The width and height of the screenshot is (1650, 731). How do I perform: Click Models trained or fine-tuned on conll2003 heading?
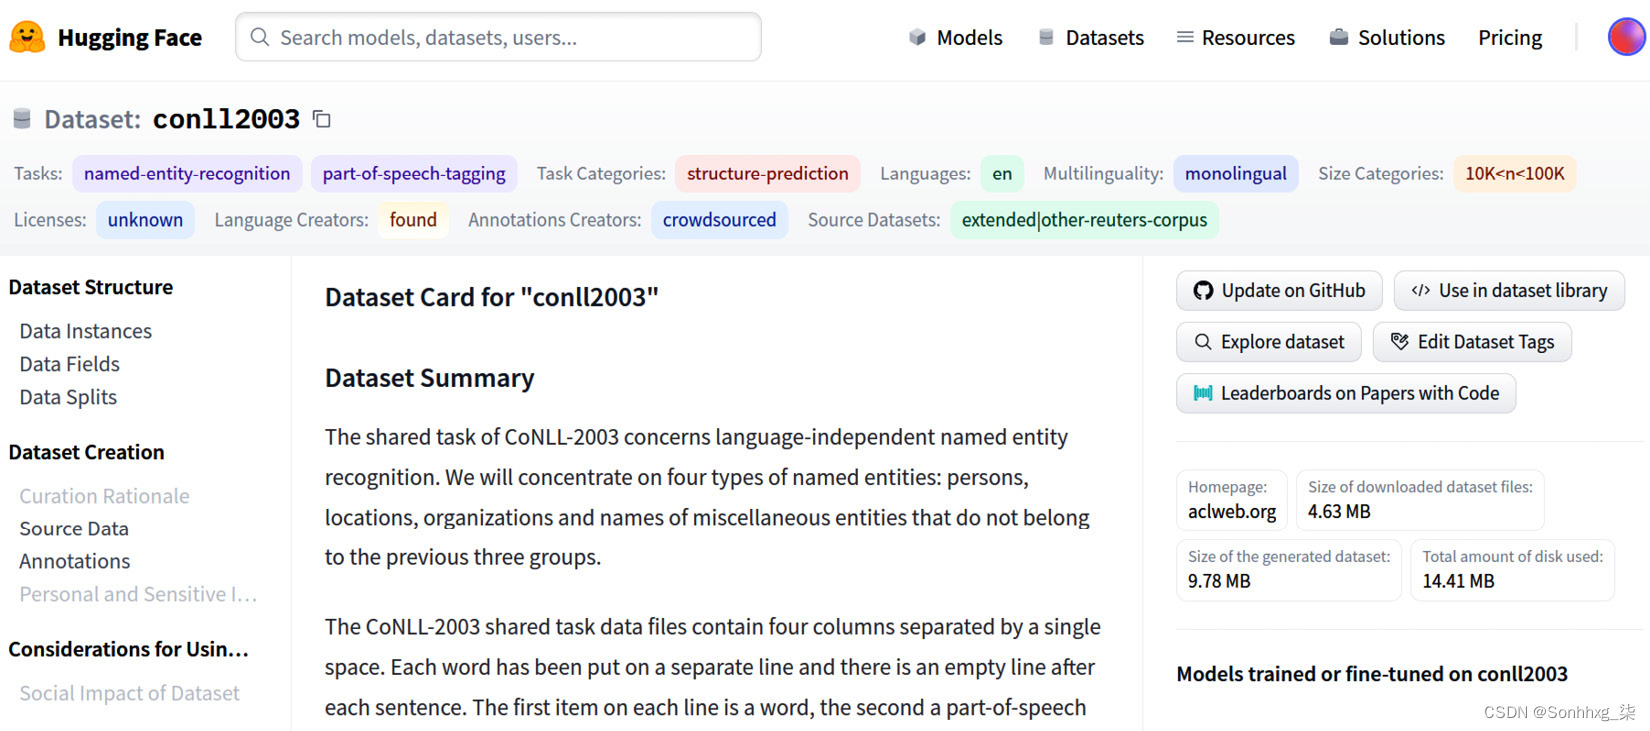(1372, 674)
